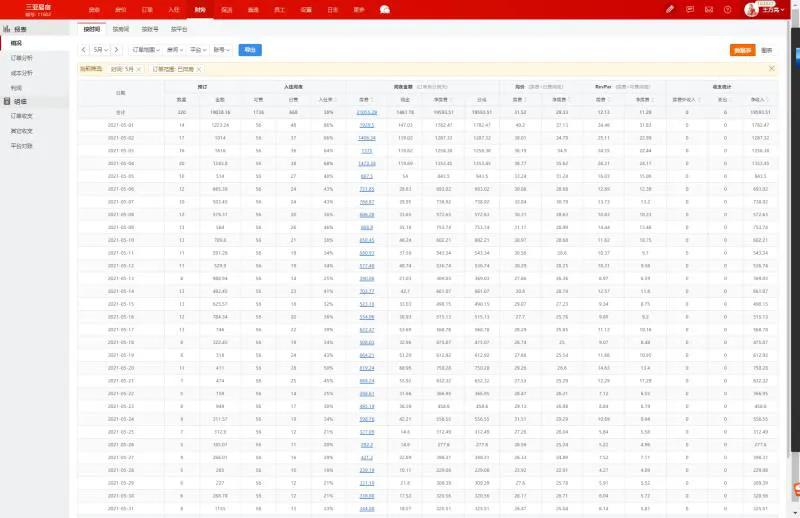Viewport: 800px width, 518px height.
Task: Go to previous month with the left arrow
Action: 84,50
